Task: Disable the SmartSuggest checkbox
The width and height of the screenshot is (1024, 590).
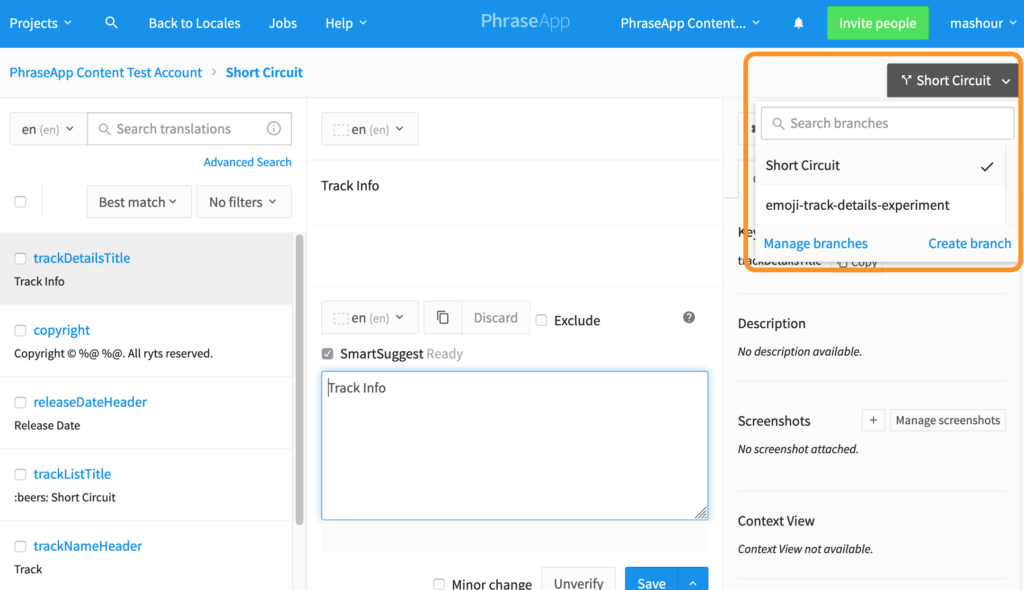Action: 327,353
